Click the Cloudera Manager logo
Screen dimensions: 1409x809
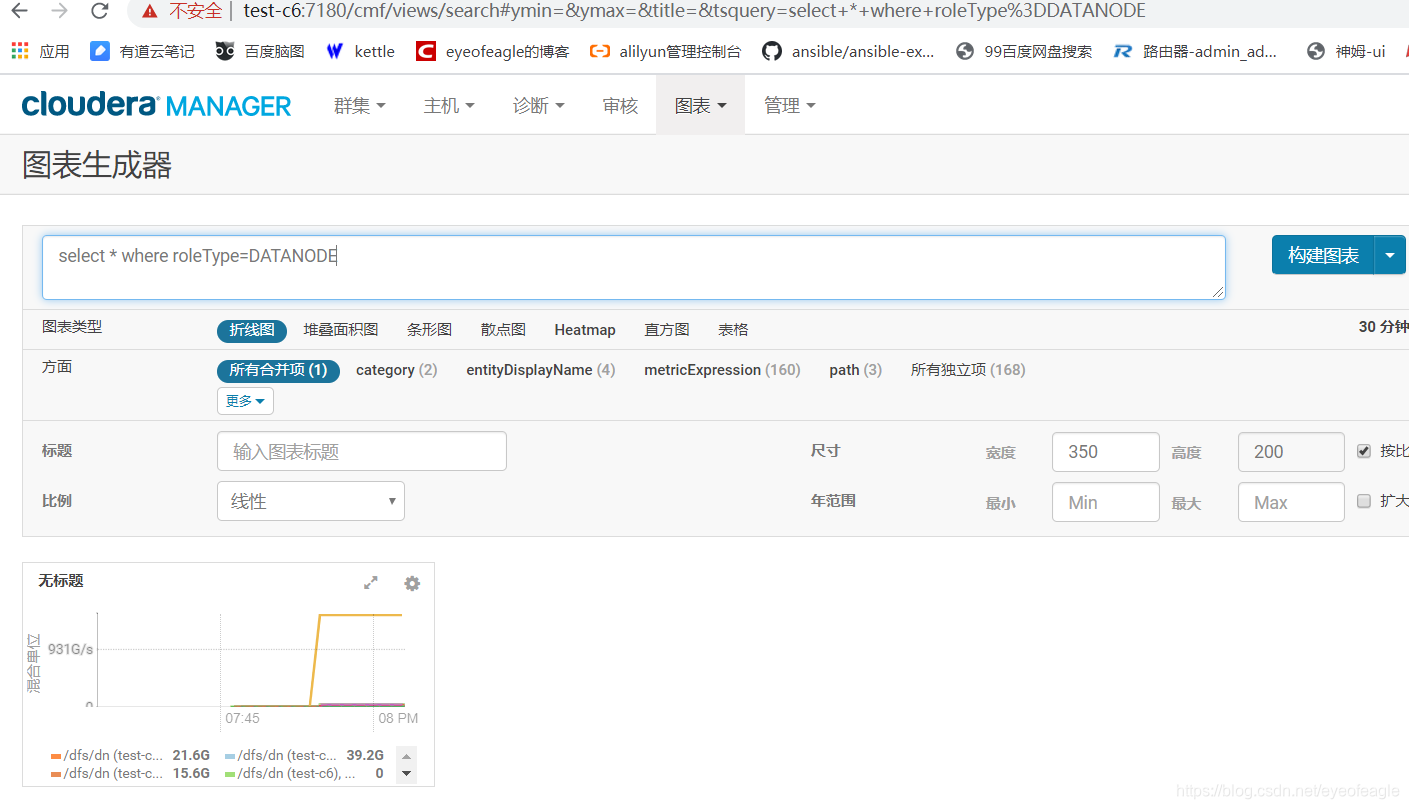pos(156,105)
